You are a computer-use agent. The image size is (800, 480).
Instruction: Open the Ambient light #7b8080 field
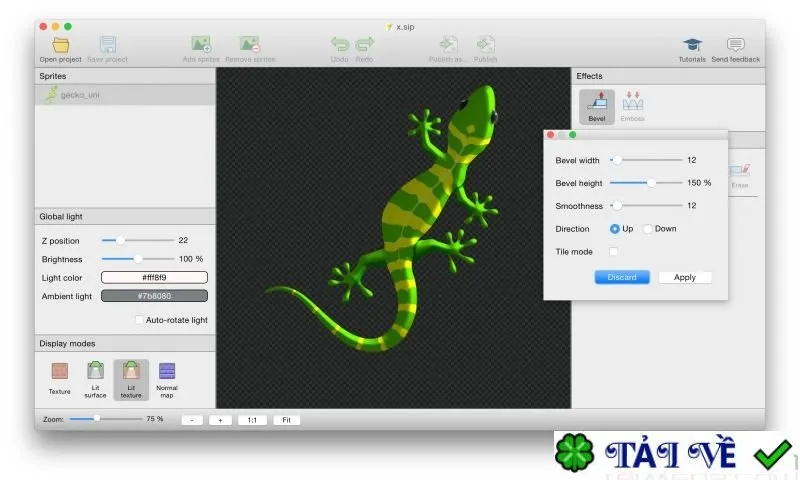click(154, 296)
